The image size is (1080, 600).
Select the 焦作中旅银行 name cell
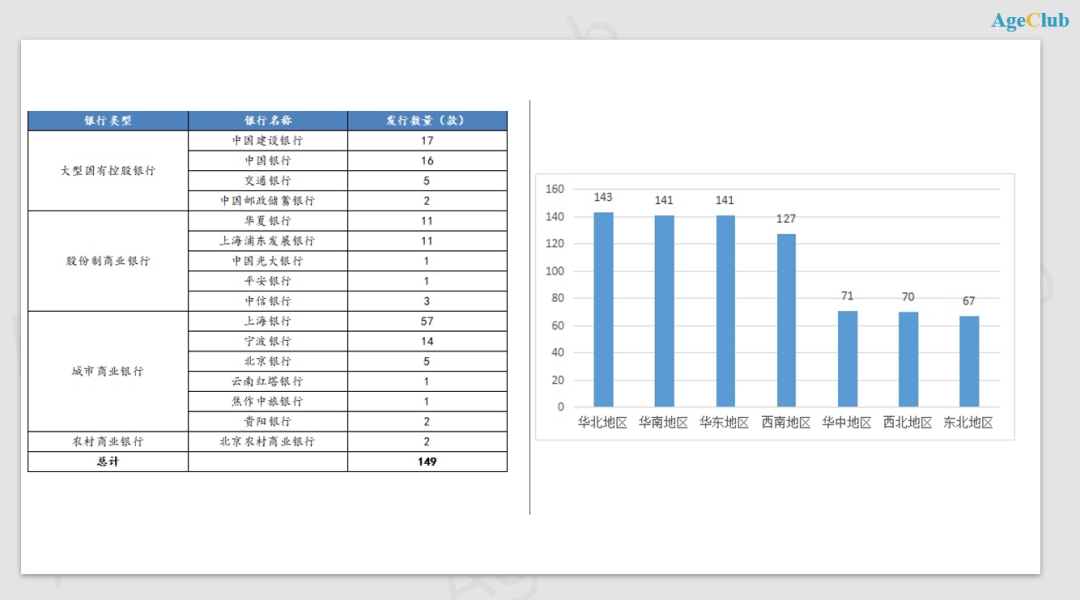[x=268, y=401]
